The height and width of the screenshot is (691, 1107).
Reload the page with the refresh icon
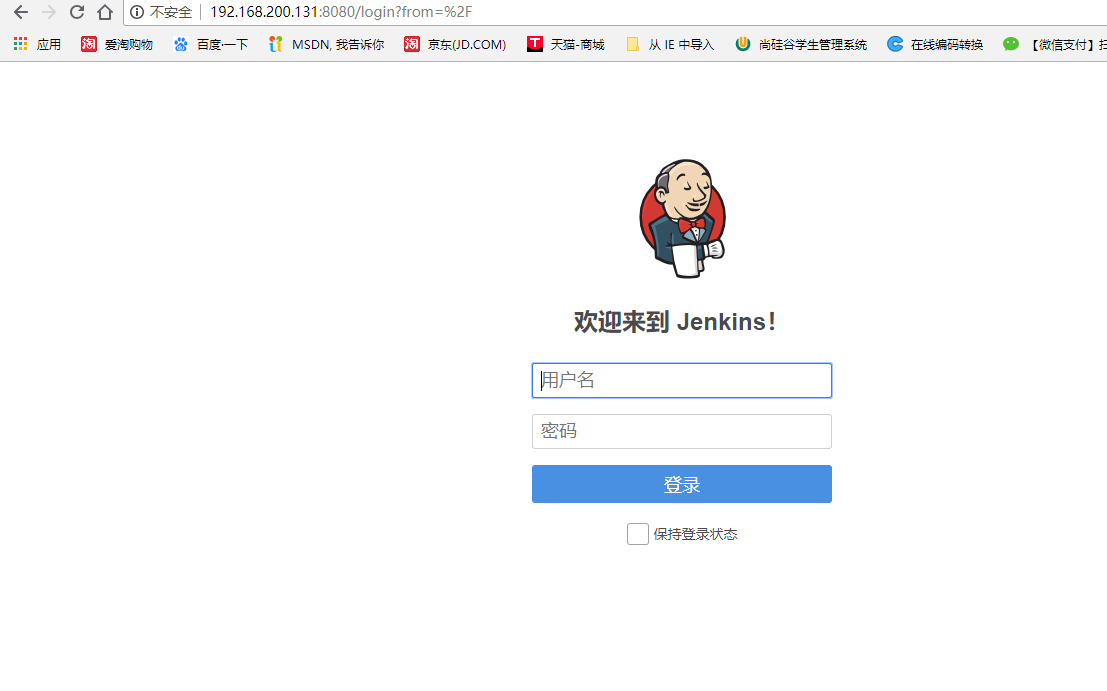click(77, 12)
